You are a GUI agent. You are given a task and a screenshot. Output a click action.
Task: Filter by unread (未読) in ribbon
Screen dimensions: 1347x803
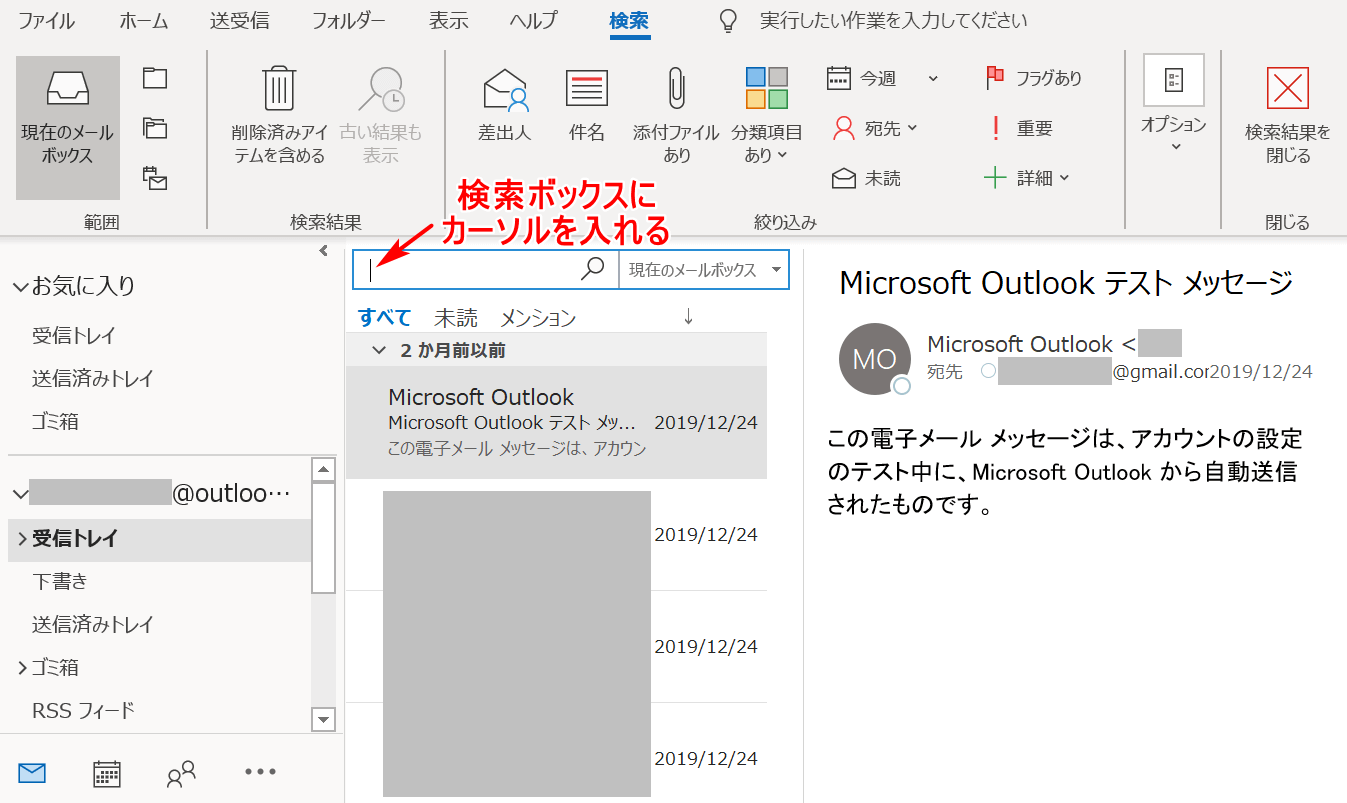tap(866, 178)
